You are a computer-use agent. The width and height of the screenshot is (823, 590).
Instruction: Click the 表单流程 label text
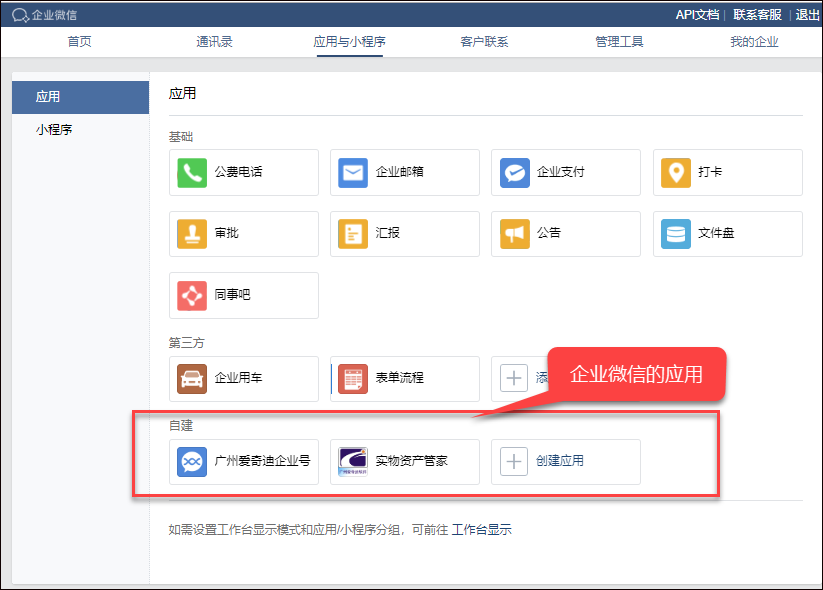pyautogui.click(x=399, y=377)
